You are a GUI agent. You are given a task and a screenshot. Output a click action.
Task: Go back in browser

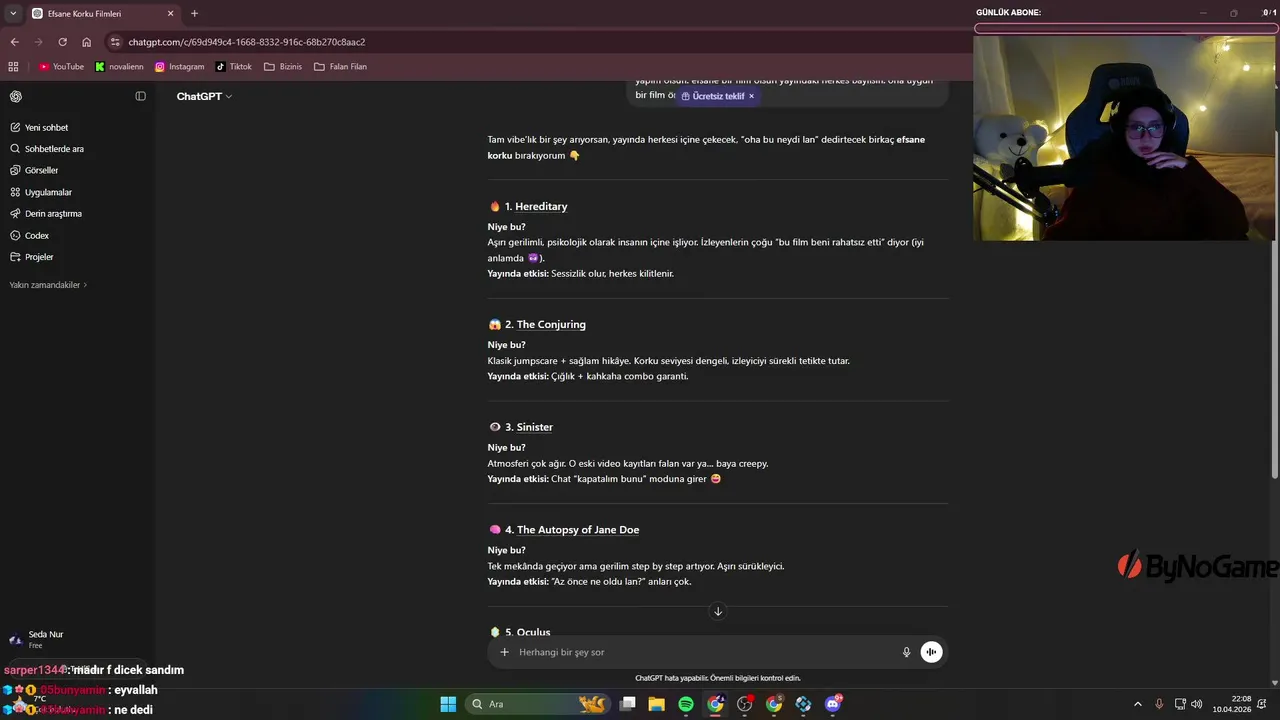tap(14, 42)
